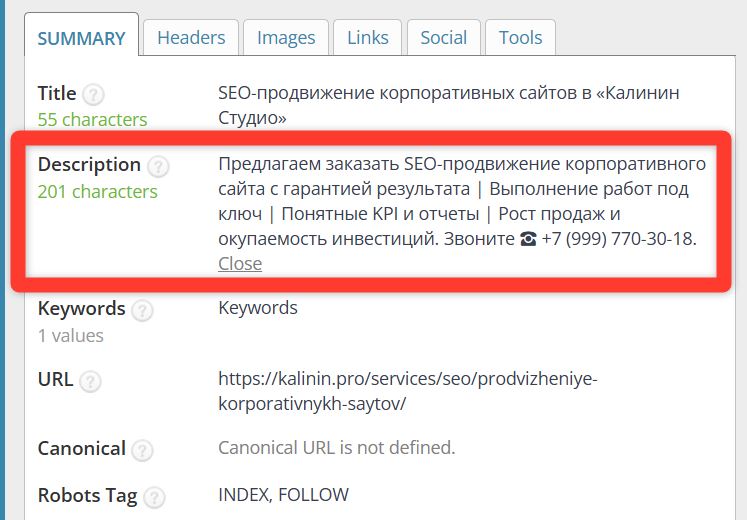Open the Links tab
Image resolution: width=747 pixels, height=520 pixels.
pos(367,38)
